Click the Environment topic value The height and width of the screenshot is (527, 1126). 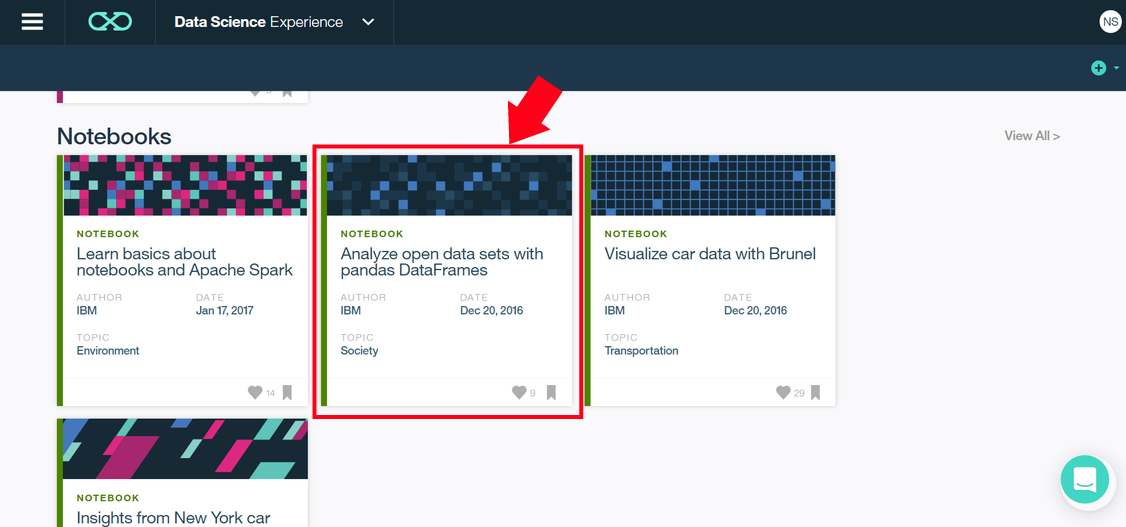pos(108,351)
